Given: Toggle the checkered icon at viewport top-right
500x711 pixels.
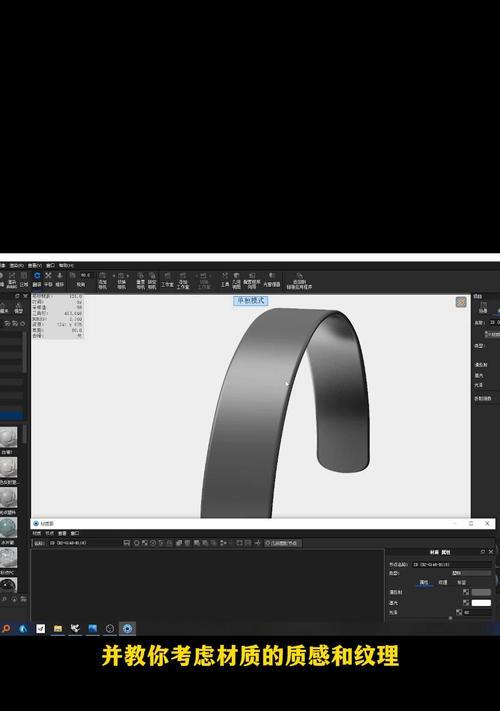Looking at the screenshot, I should pyautogui.click(x=461, y=302).
